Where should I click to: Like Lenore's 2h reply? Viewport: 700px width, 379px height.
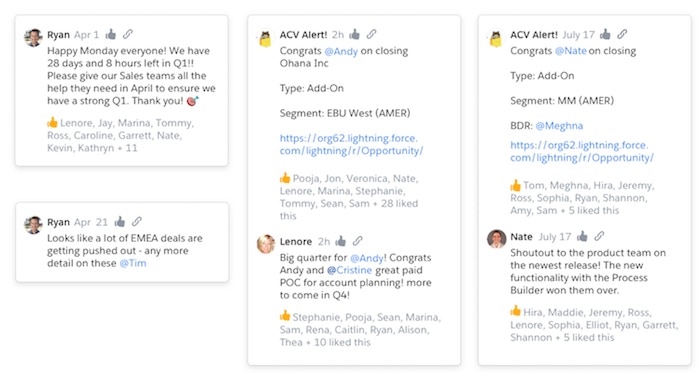click(x=341, y=242)
